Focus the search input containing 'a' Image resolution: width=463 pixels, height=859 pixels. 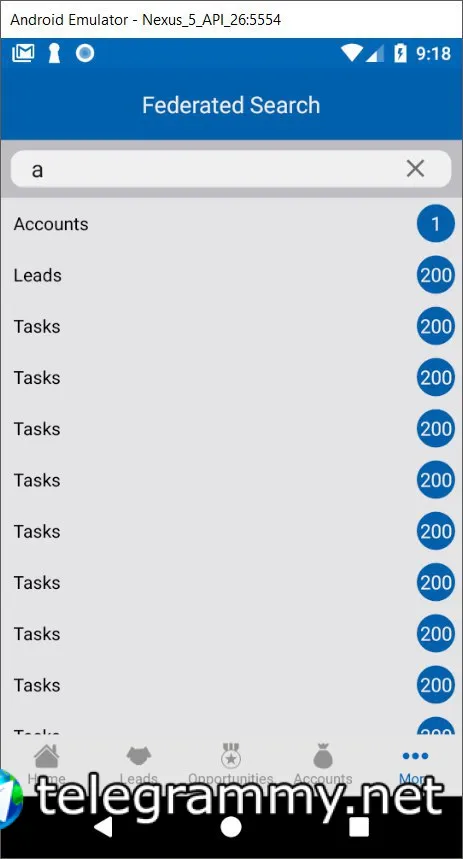tap(231, 169)
